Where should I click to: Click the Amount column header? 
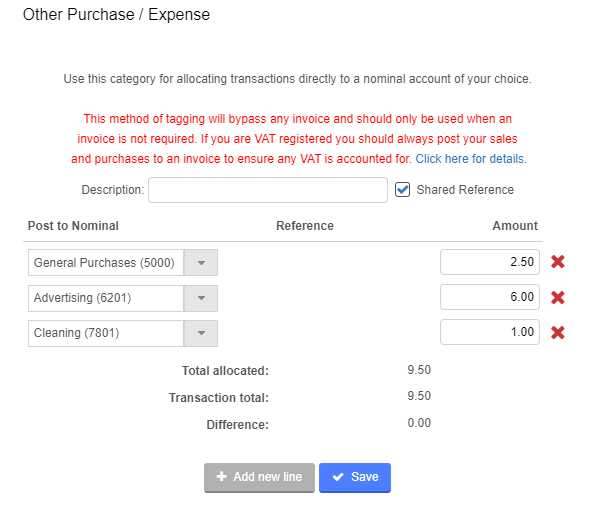point(515,226)
